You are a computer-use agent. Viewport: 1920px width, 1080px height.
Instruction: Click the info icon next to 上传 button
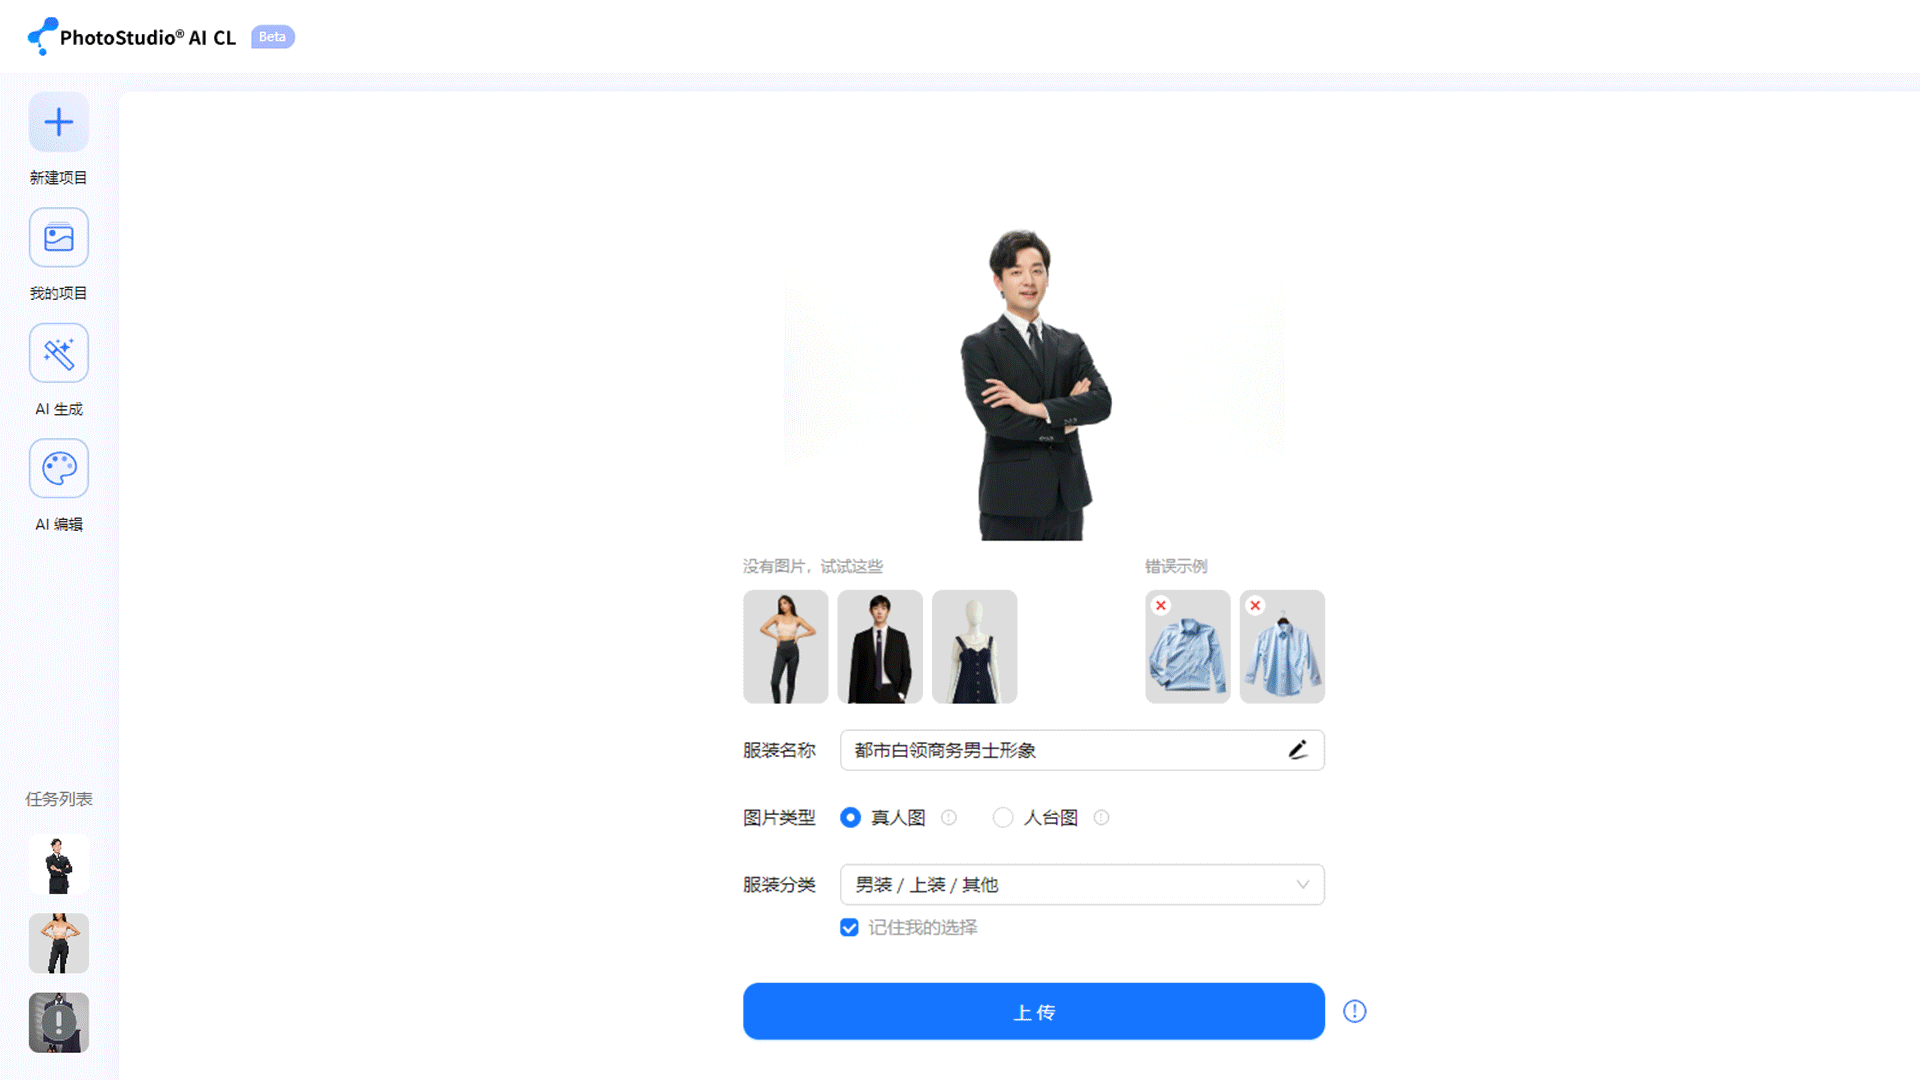(1354, 1011)
